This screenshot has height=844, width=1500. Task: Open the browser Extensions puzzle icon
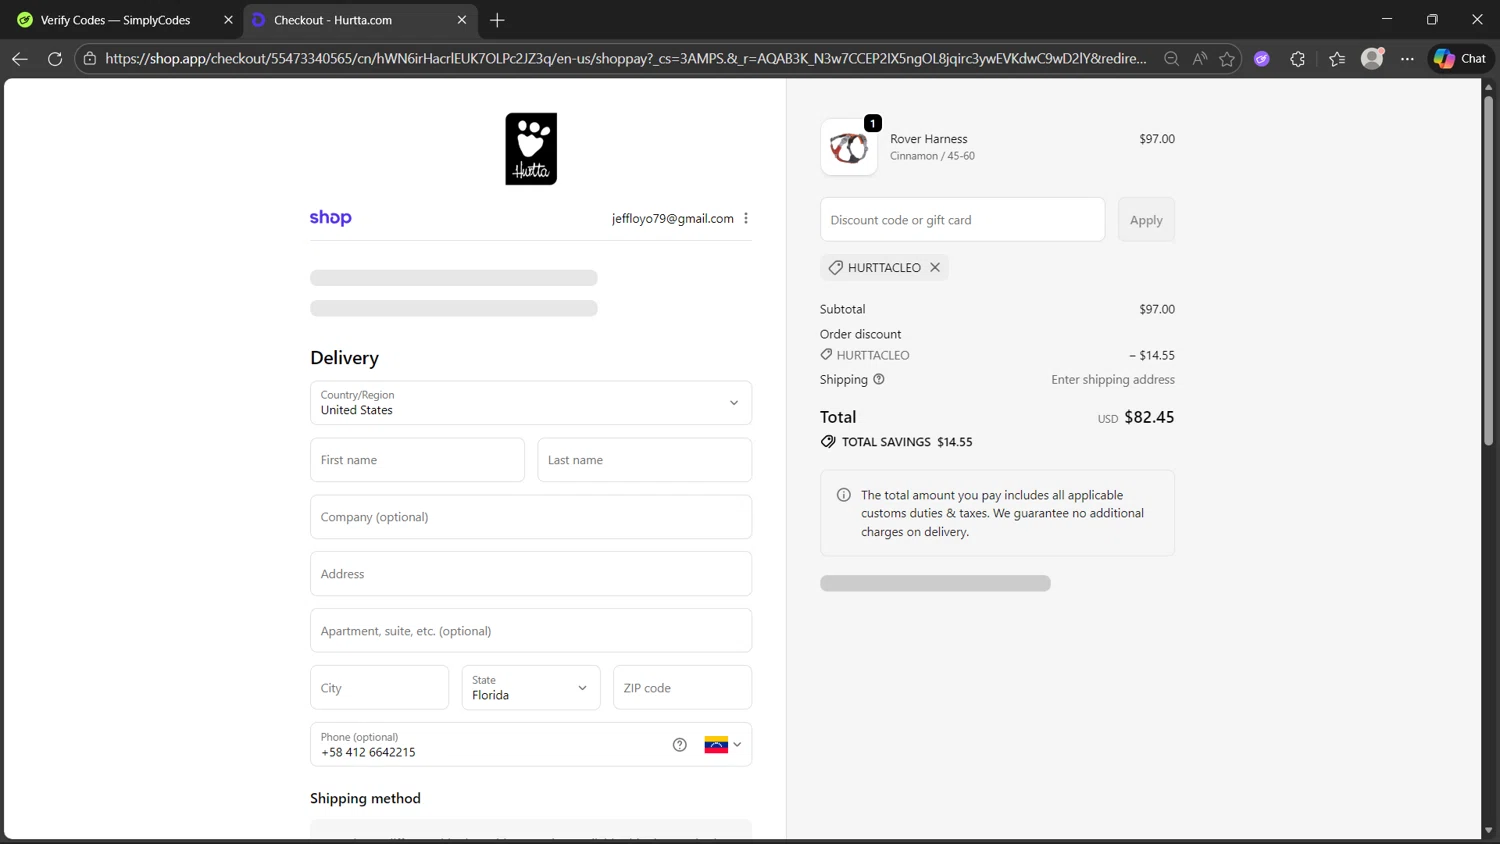(1298, 59)
